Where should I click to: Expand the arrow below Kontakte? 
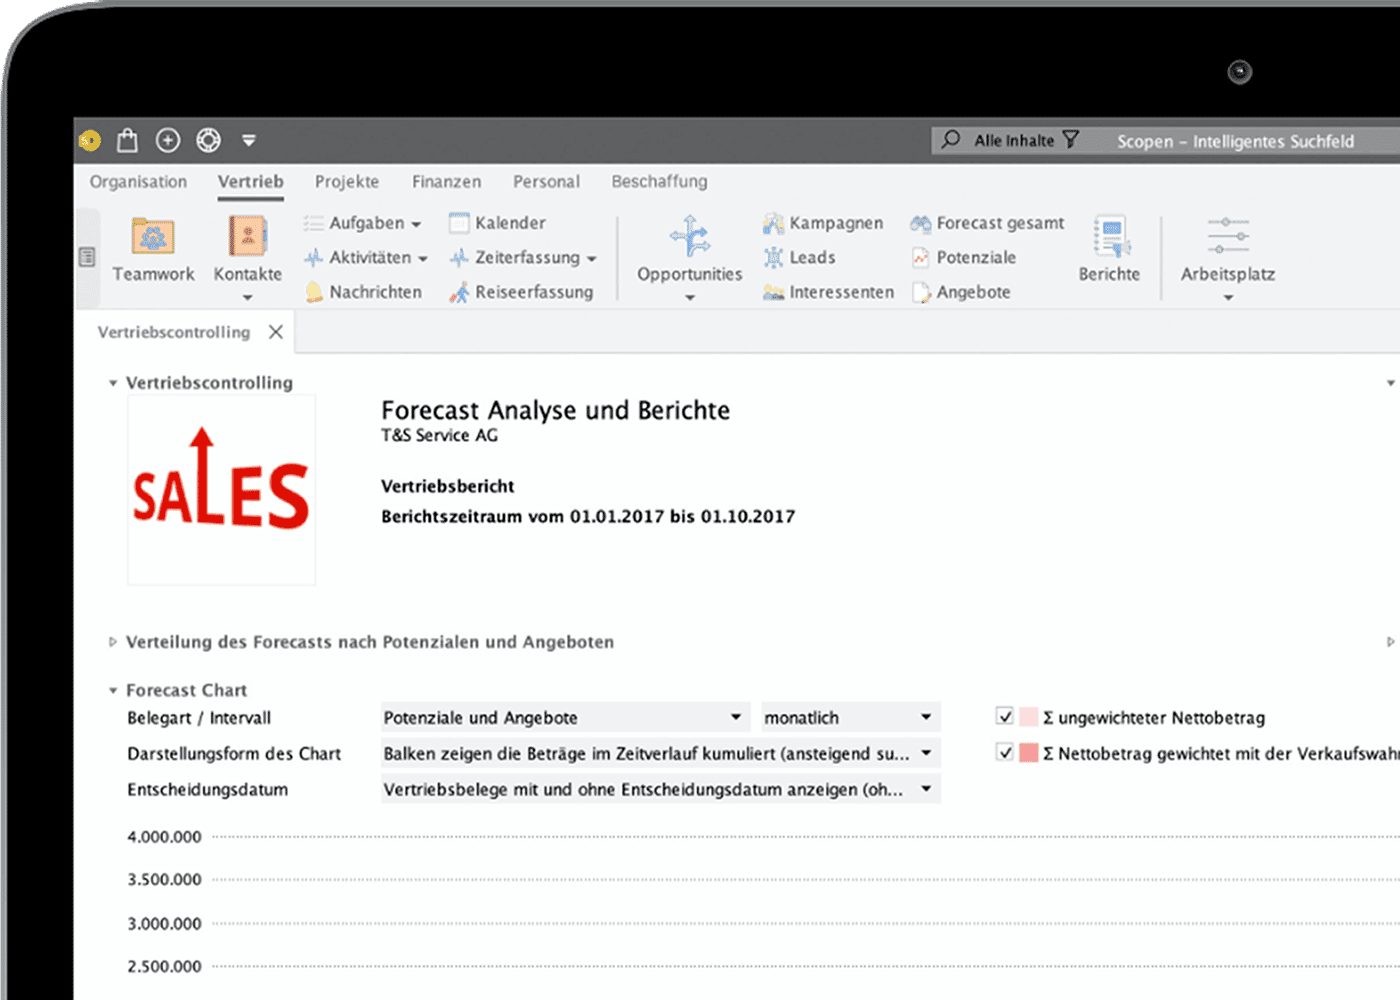[x=247, y=297]
